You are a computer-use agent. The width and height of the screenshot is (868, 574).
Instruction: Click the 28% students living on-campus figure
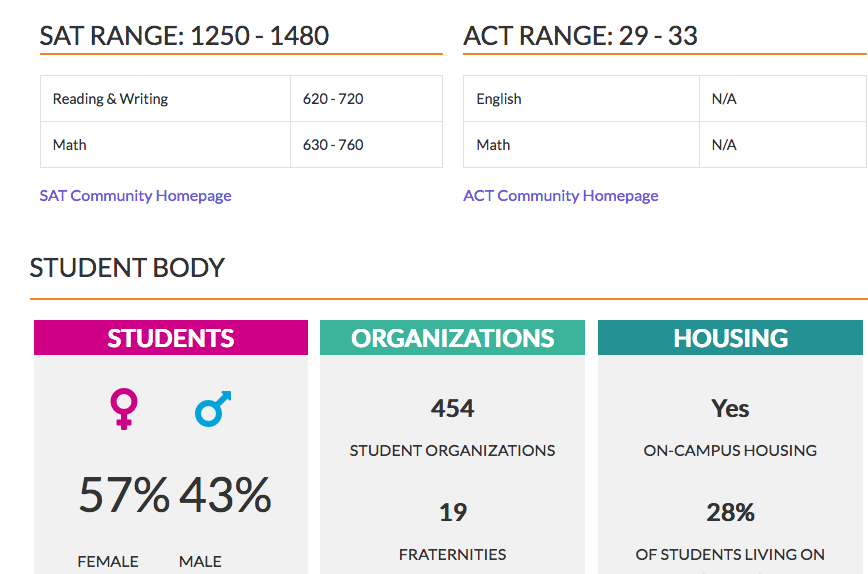[x=730, y=513]
